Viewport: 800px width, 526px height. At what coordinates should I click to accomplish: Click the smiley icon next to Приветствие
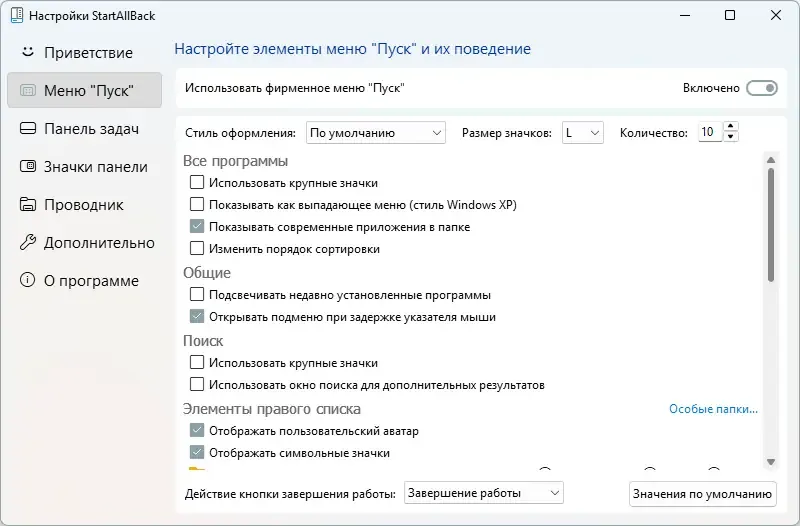27,52
